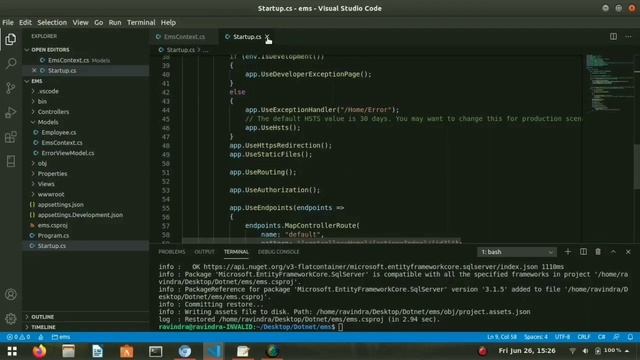Open editor More Actions ellipsis menu
This screenshot has width=640, height=360.
(x=628, y=36)
